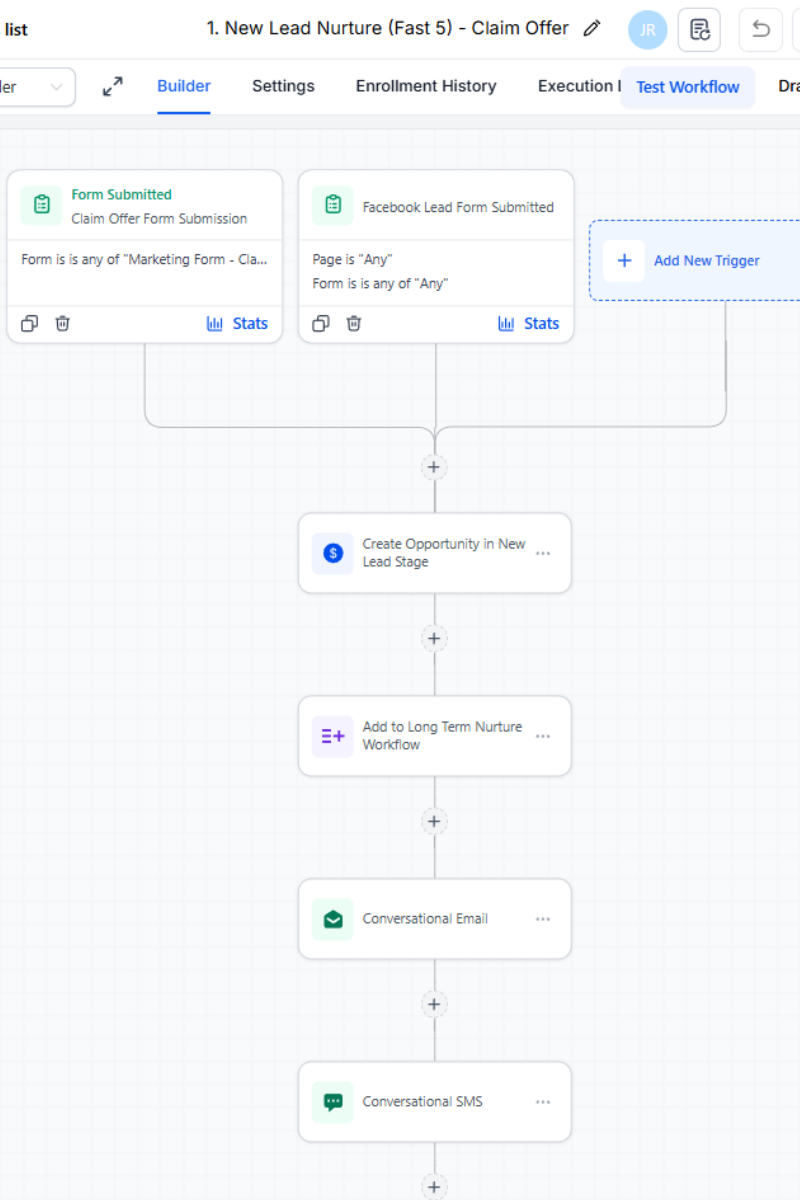Delete the Form Submitted trigger
800x1200 pixels.
tap(62, 323)
